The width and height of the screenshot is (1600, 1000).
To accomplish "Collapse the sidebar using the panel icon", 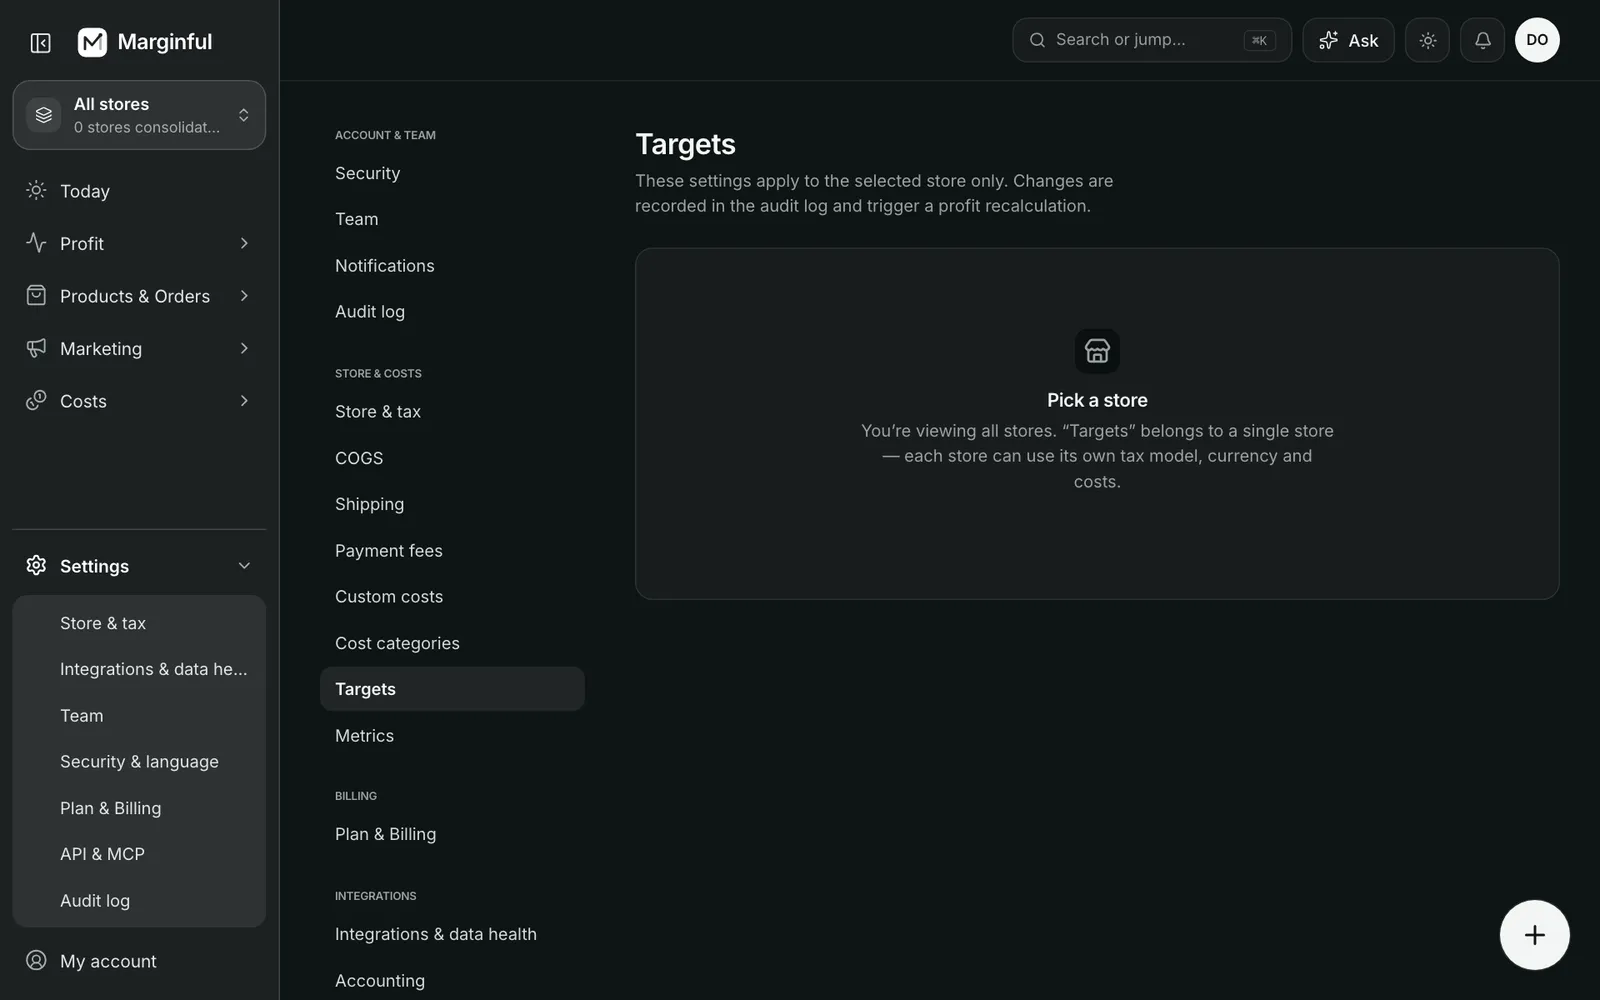I will pos(40,42).
